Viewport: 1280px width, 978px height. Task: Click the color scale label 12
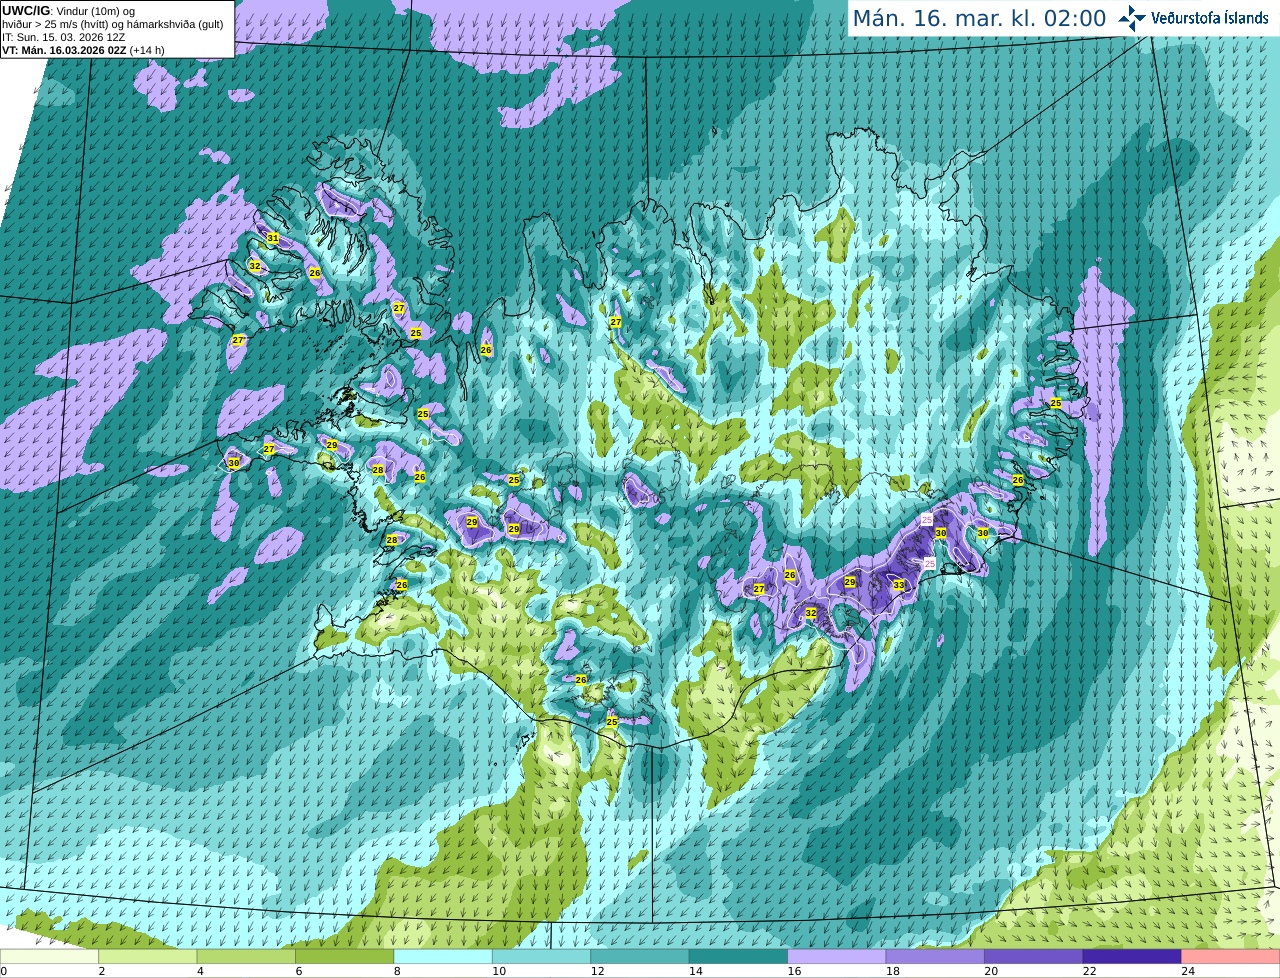coord(597,971)
